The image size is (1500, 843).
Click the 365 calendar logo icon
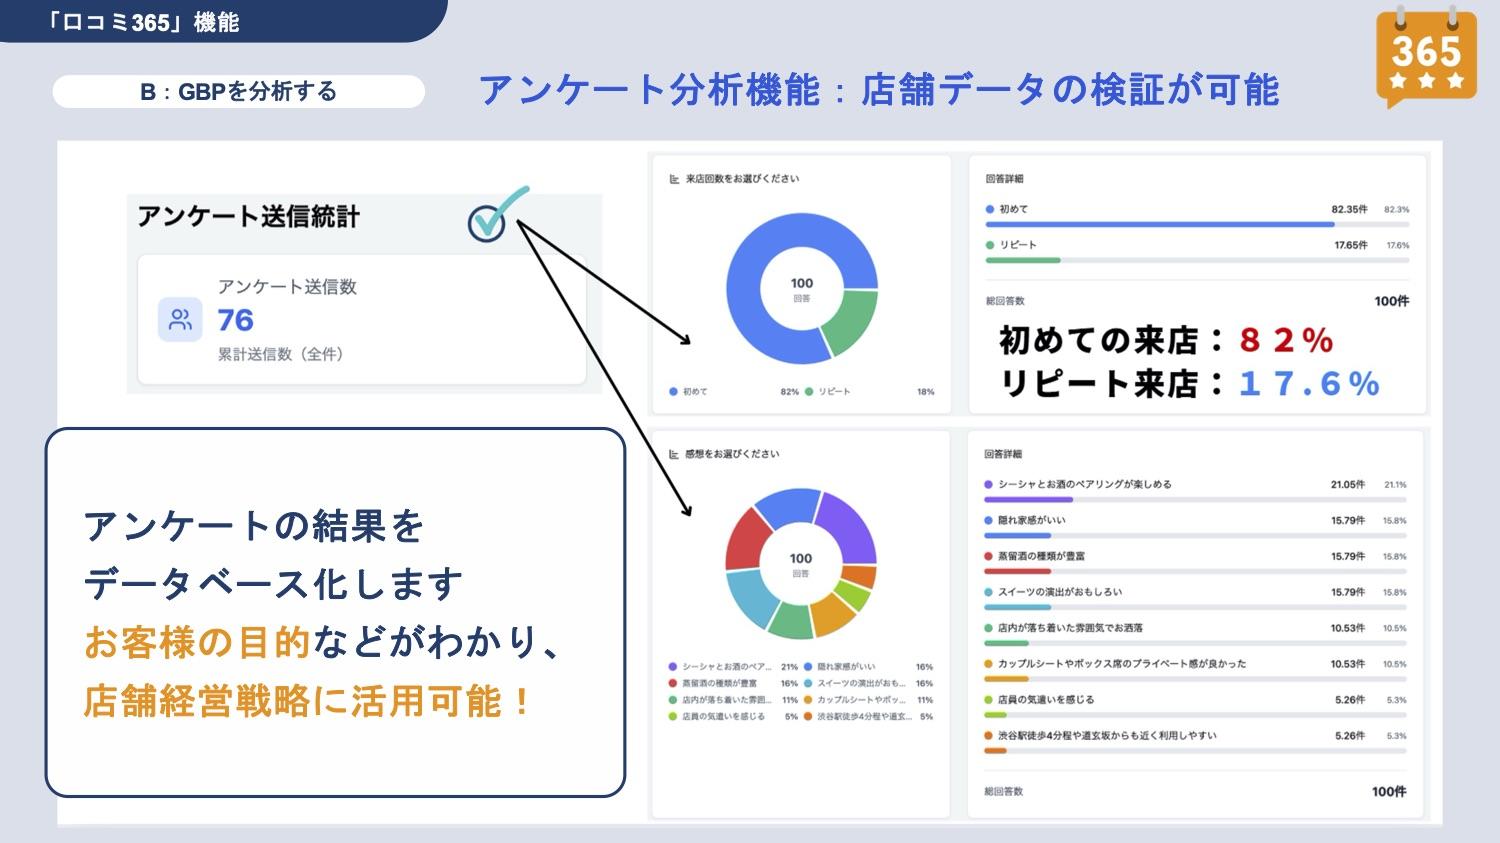click(1425, 56)
